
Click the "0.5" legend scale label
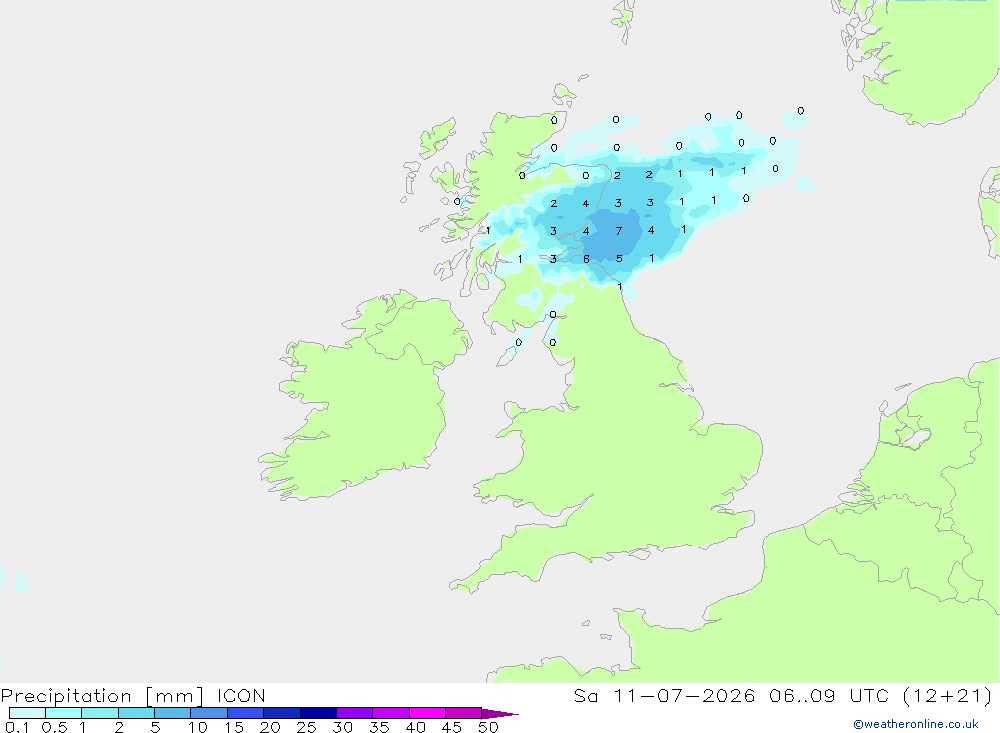coord(54,727)
